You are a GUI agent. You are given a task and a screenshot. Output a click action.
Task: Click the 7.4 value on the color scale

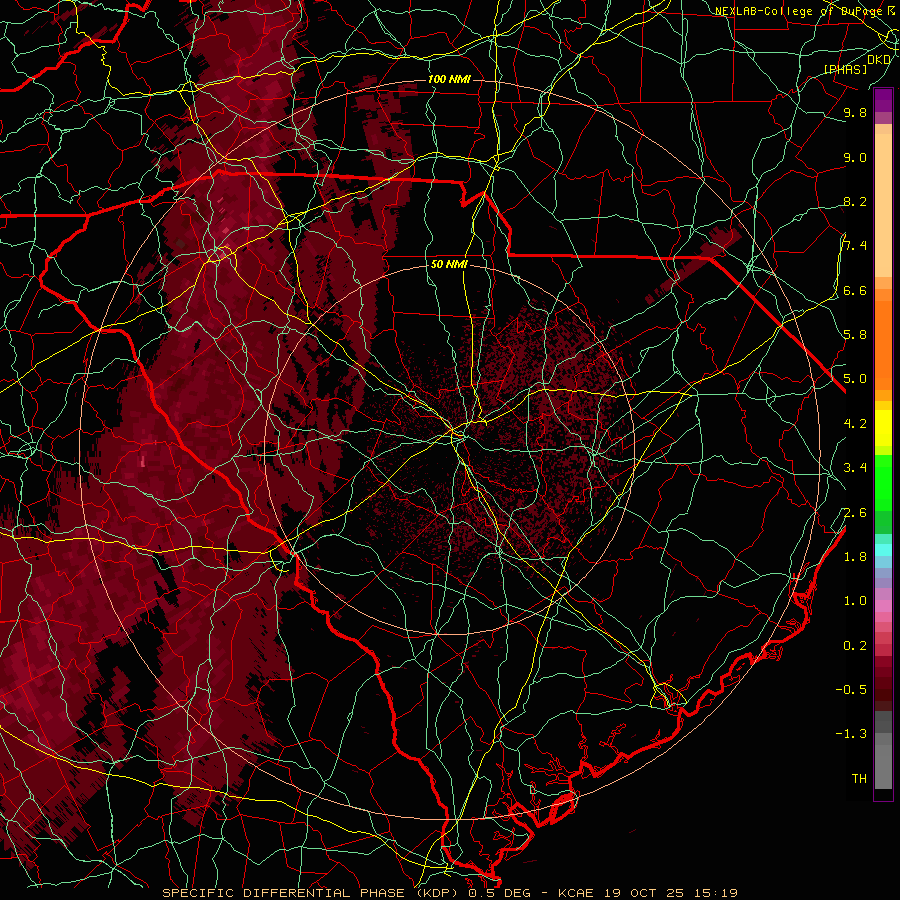coord(855,246)
